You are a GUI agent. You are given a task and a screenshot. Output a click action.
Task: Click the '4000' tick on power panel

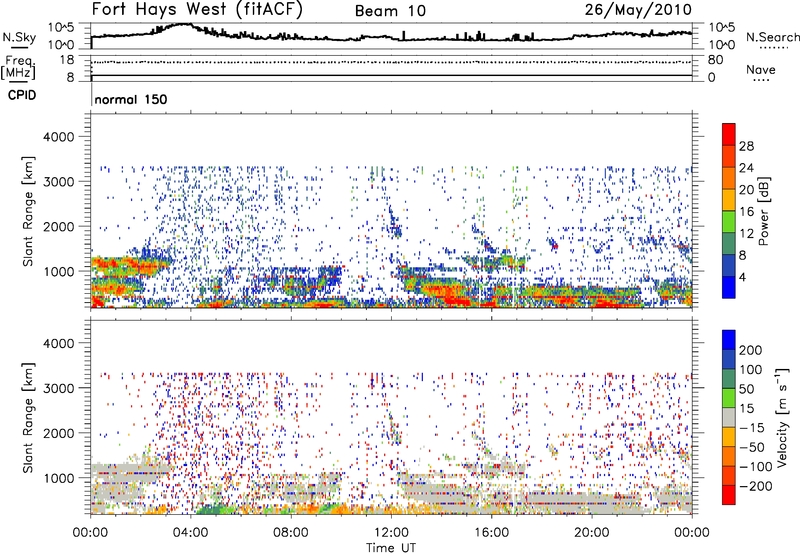click(x=58, y=137)
